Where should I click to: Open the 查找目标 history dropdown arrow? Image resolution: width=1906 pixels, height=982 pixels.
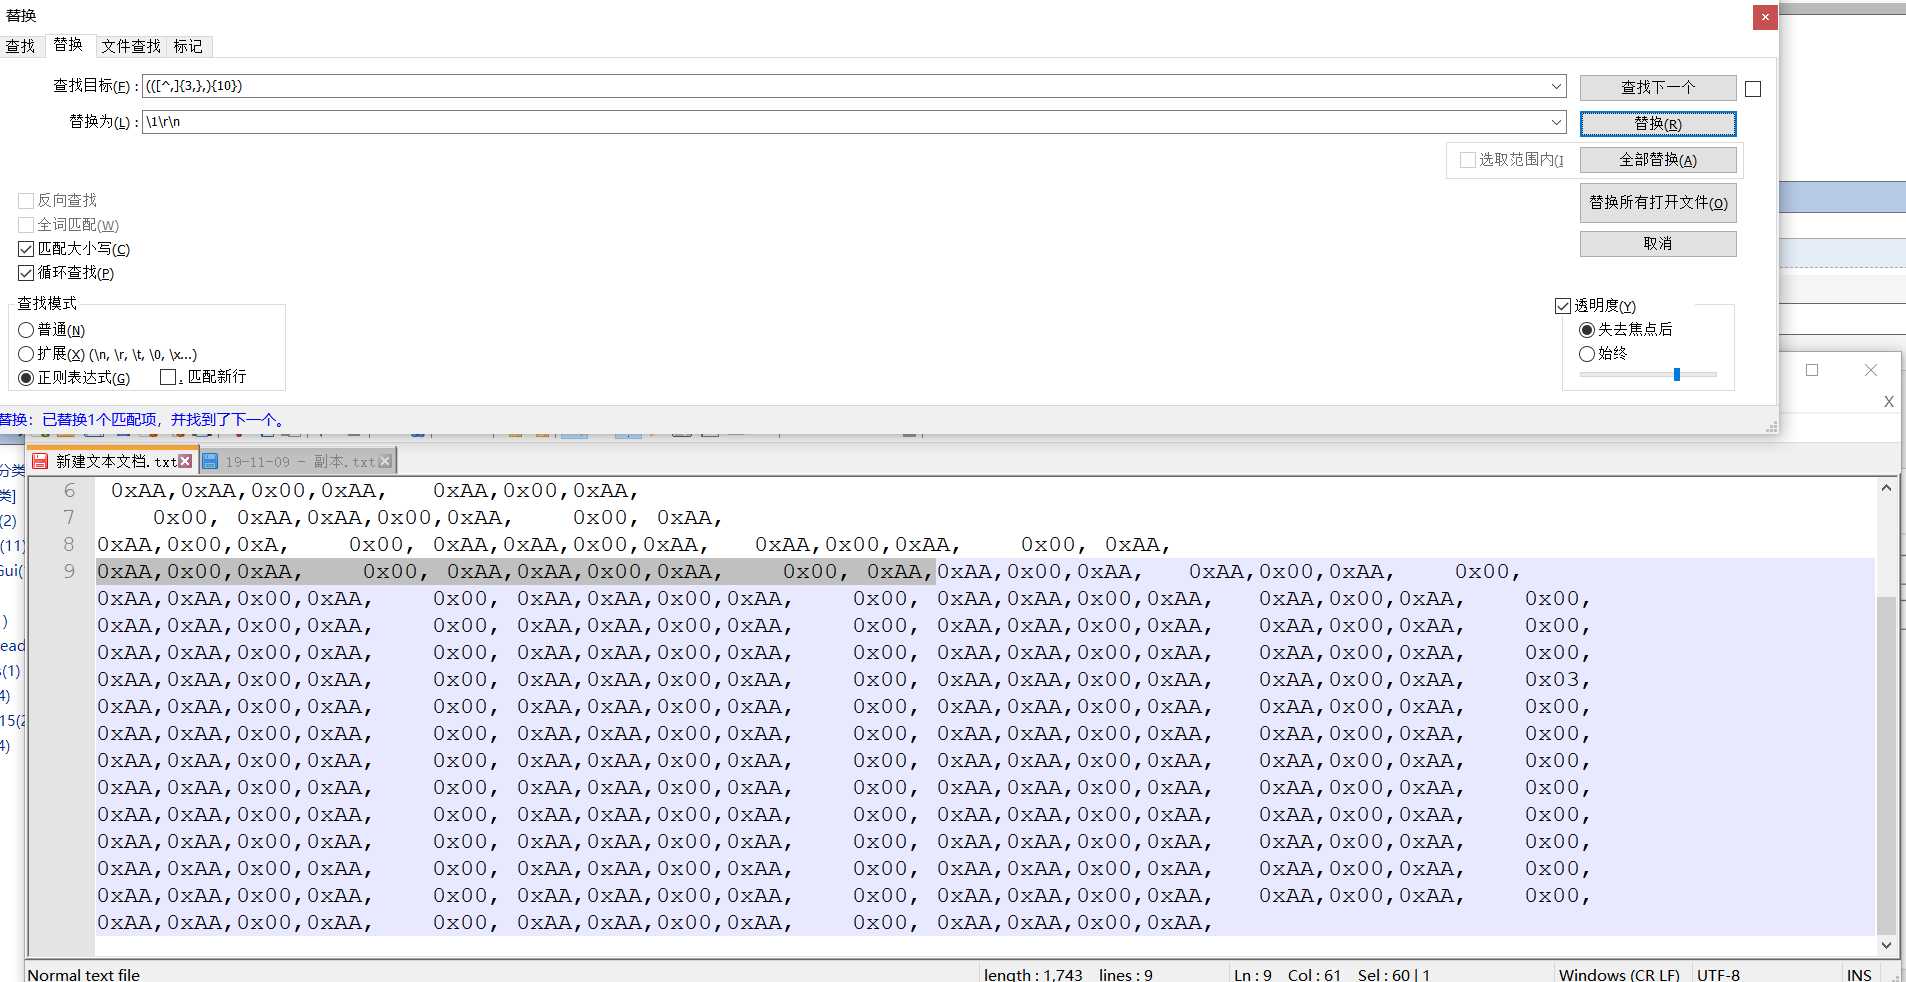[x=1556, y=86]
